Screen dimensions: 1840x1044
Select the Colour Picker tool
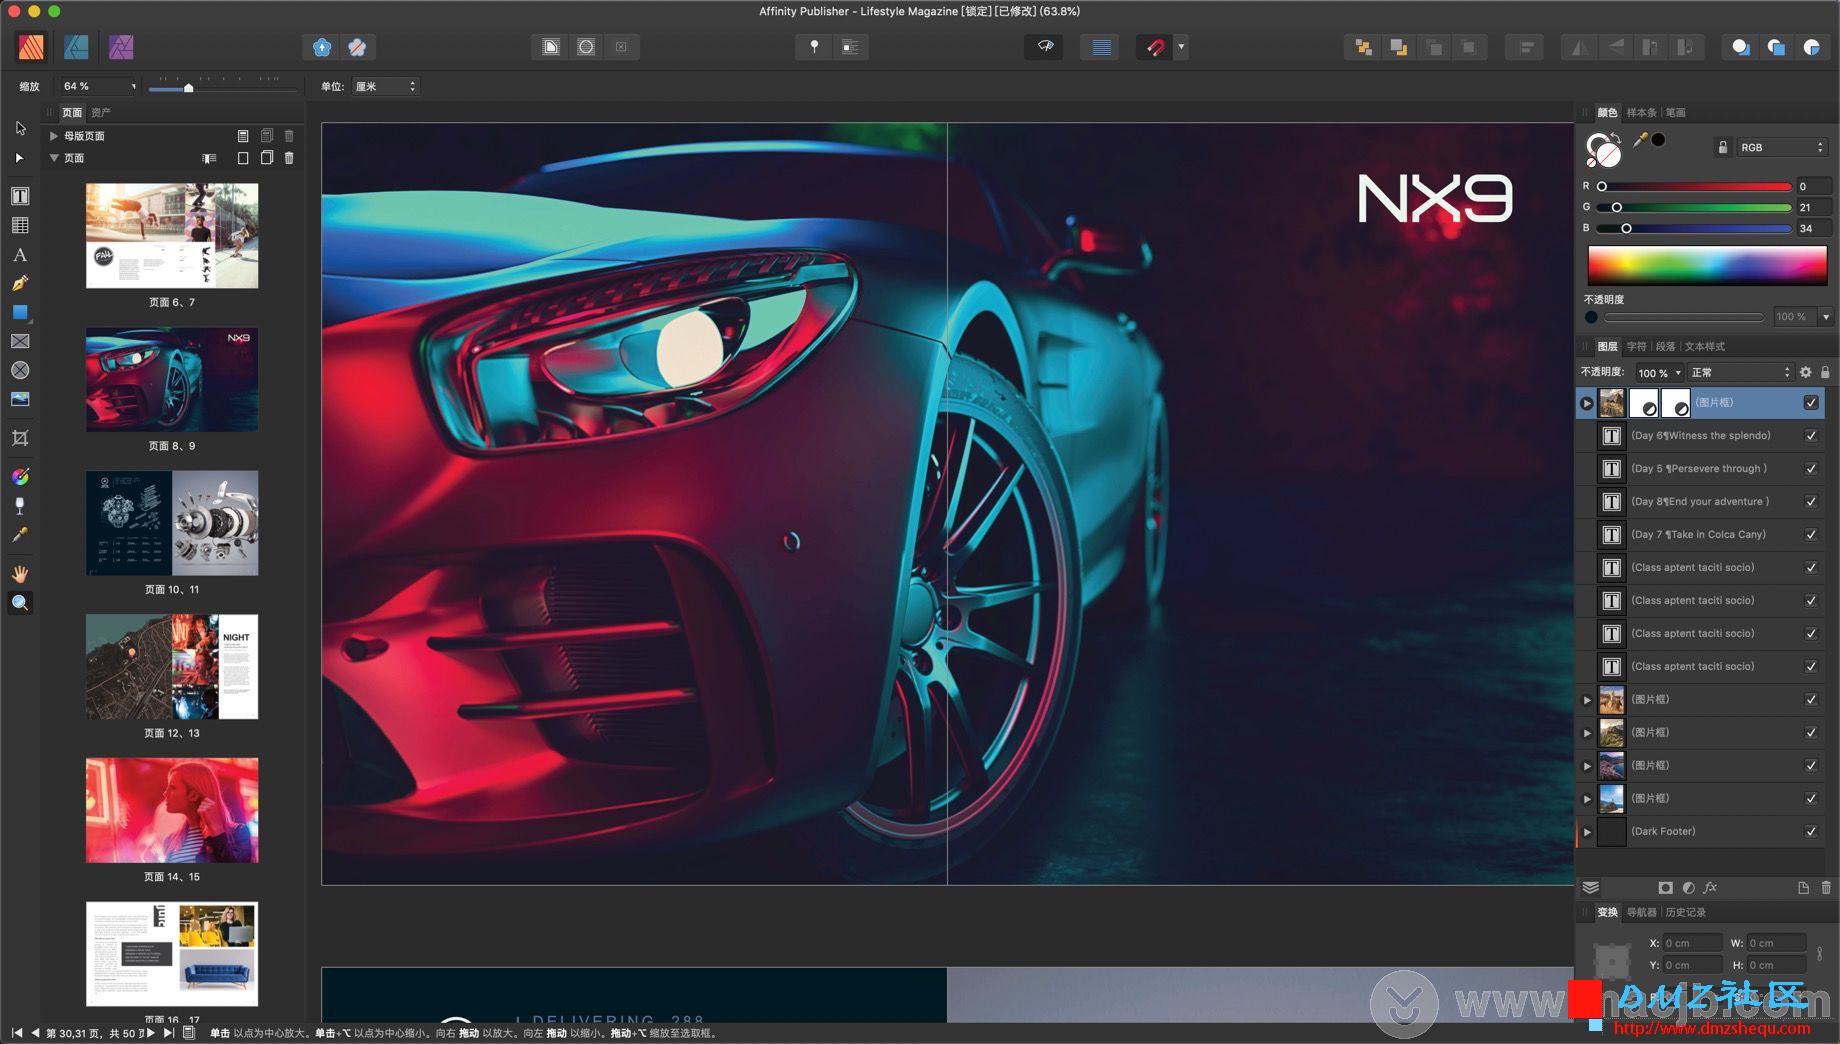coord(20,535)
